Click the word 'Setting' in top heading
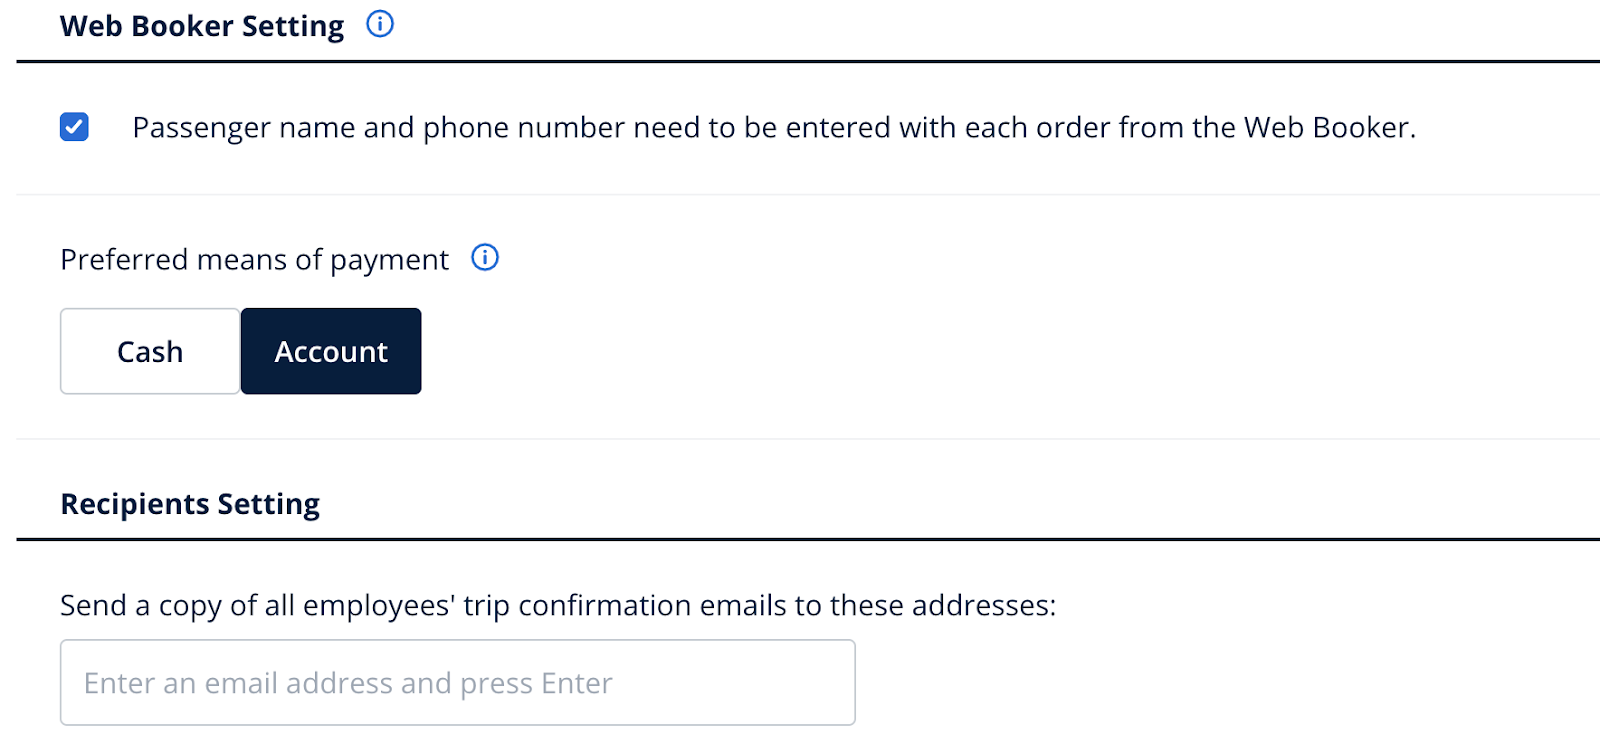Screen dimensions: 1600x744 (x=293, y=27)
